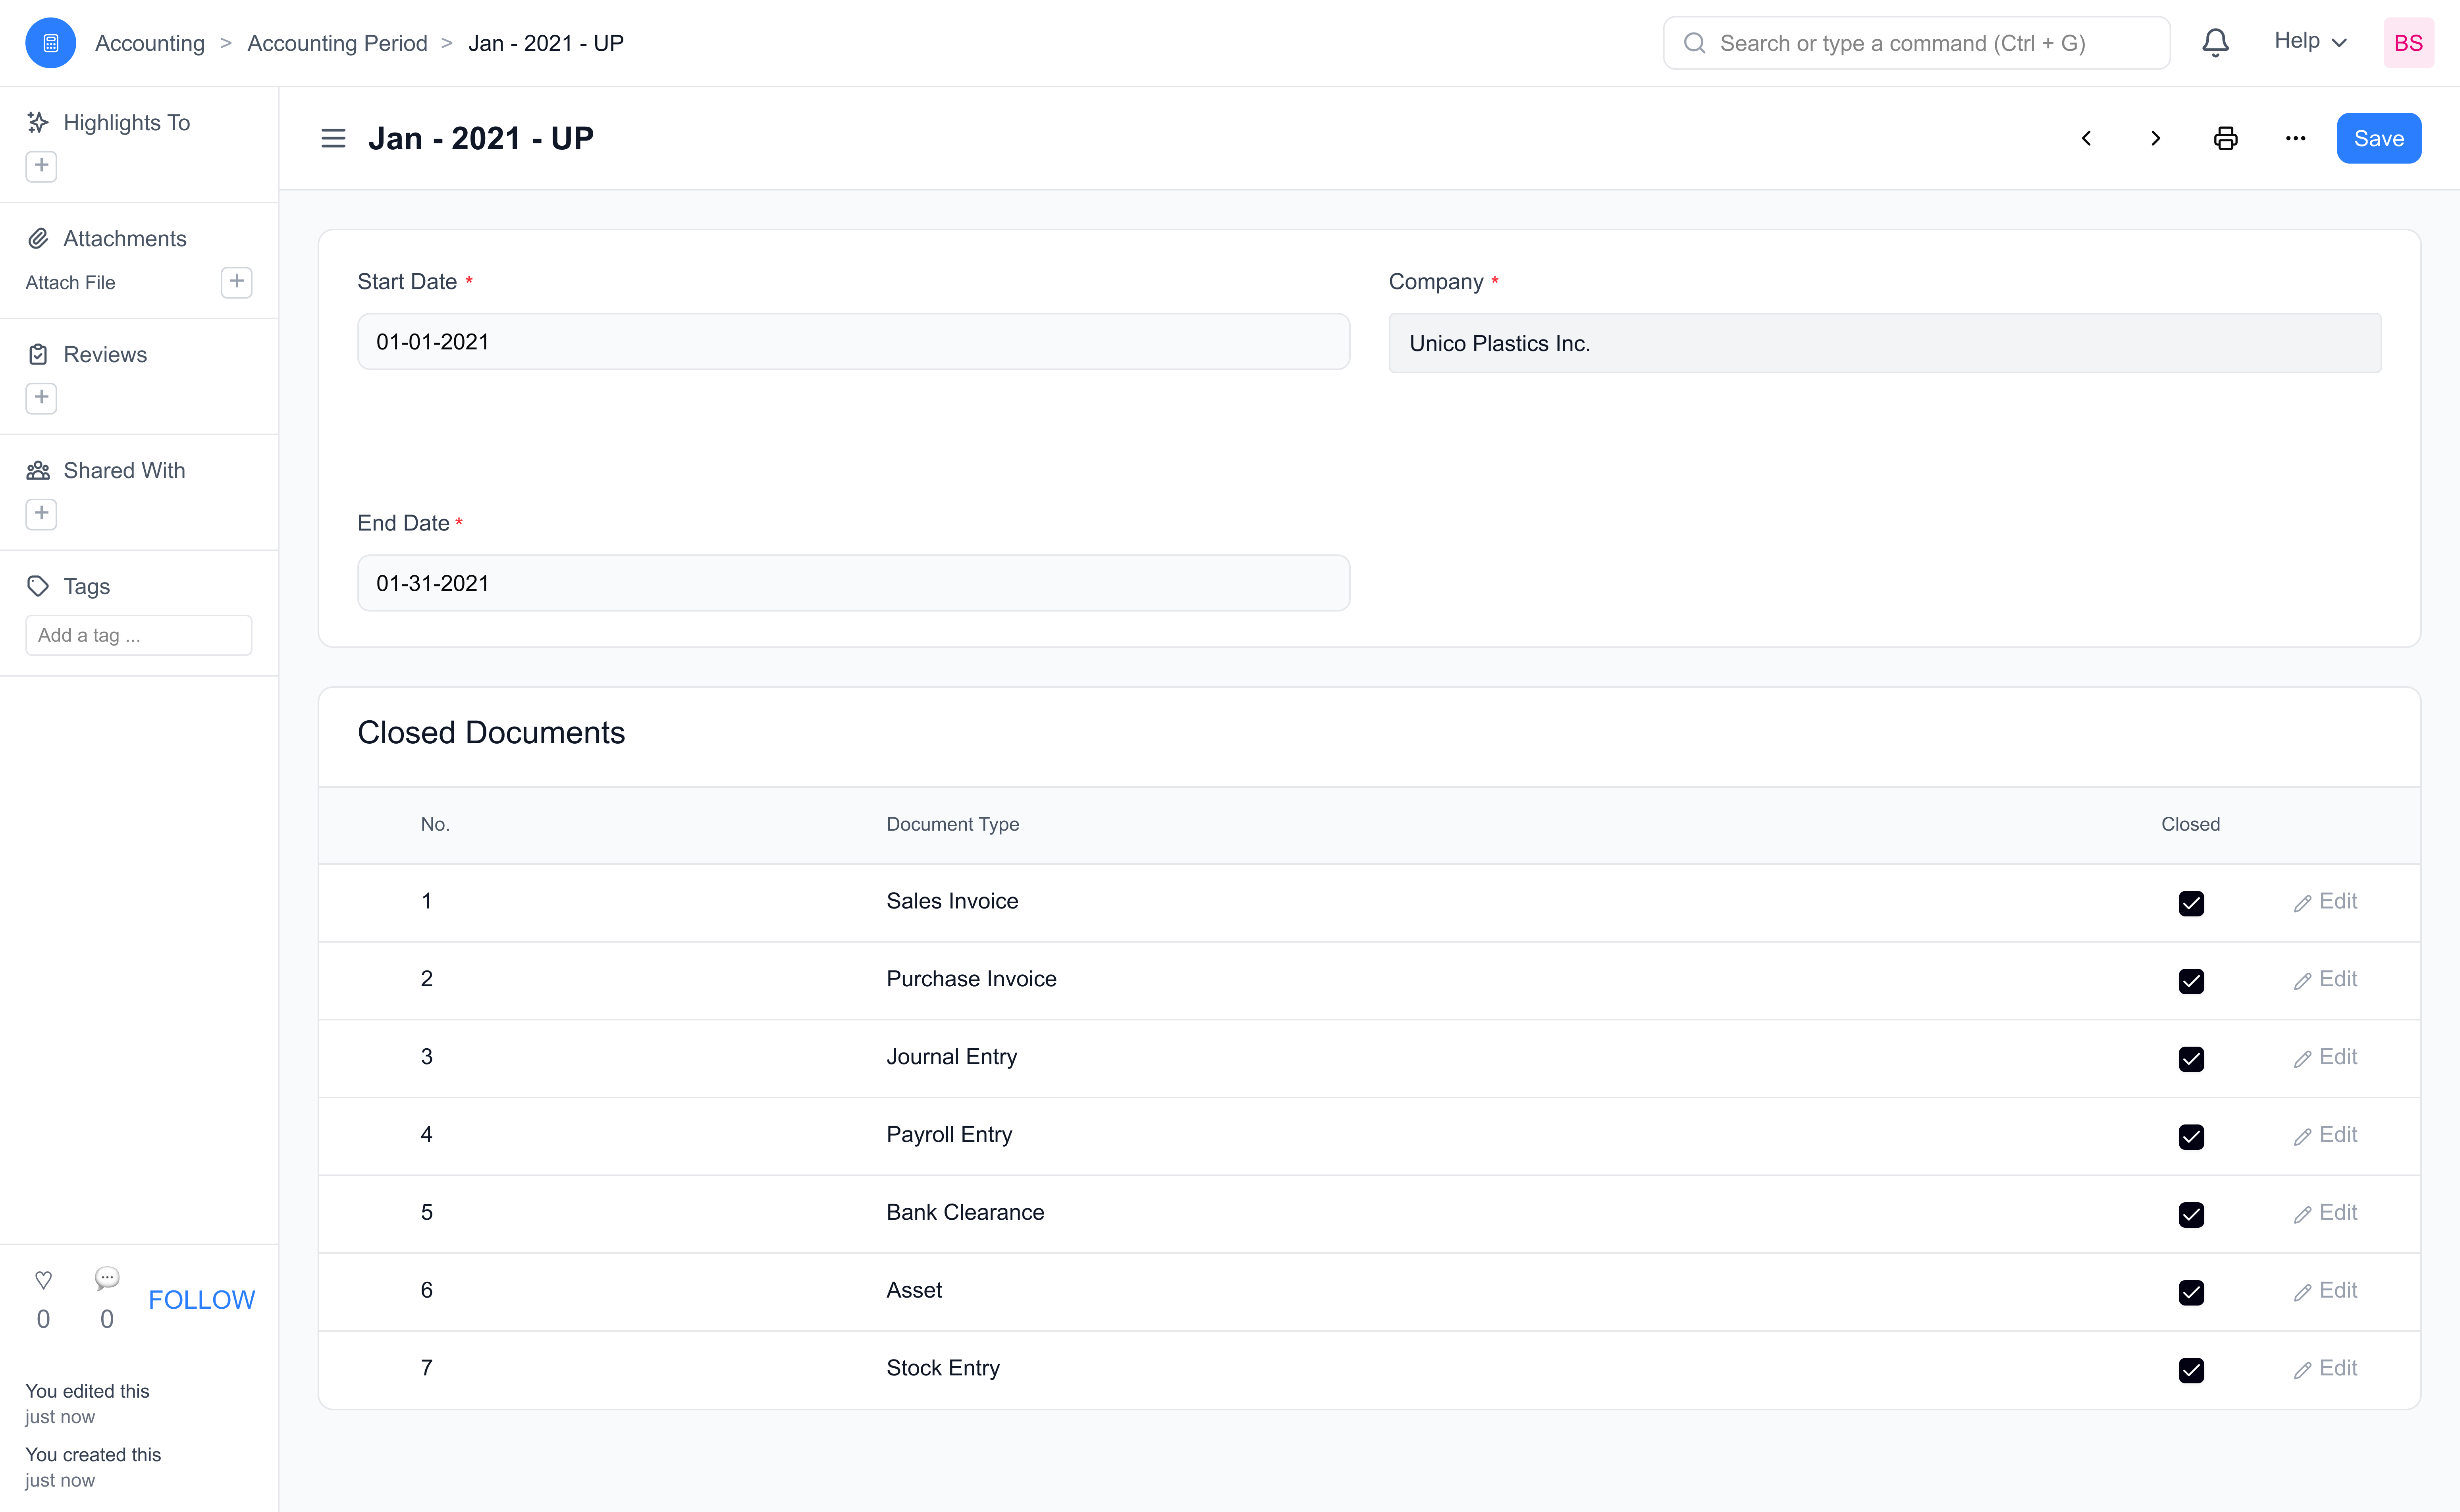This screenshot has height=1512, width=2460.
Task: Add a review with plus icon
Action: coord(41,397)
